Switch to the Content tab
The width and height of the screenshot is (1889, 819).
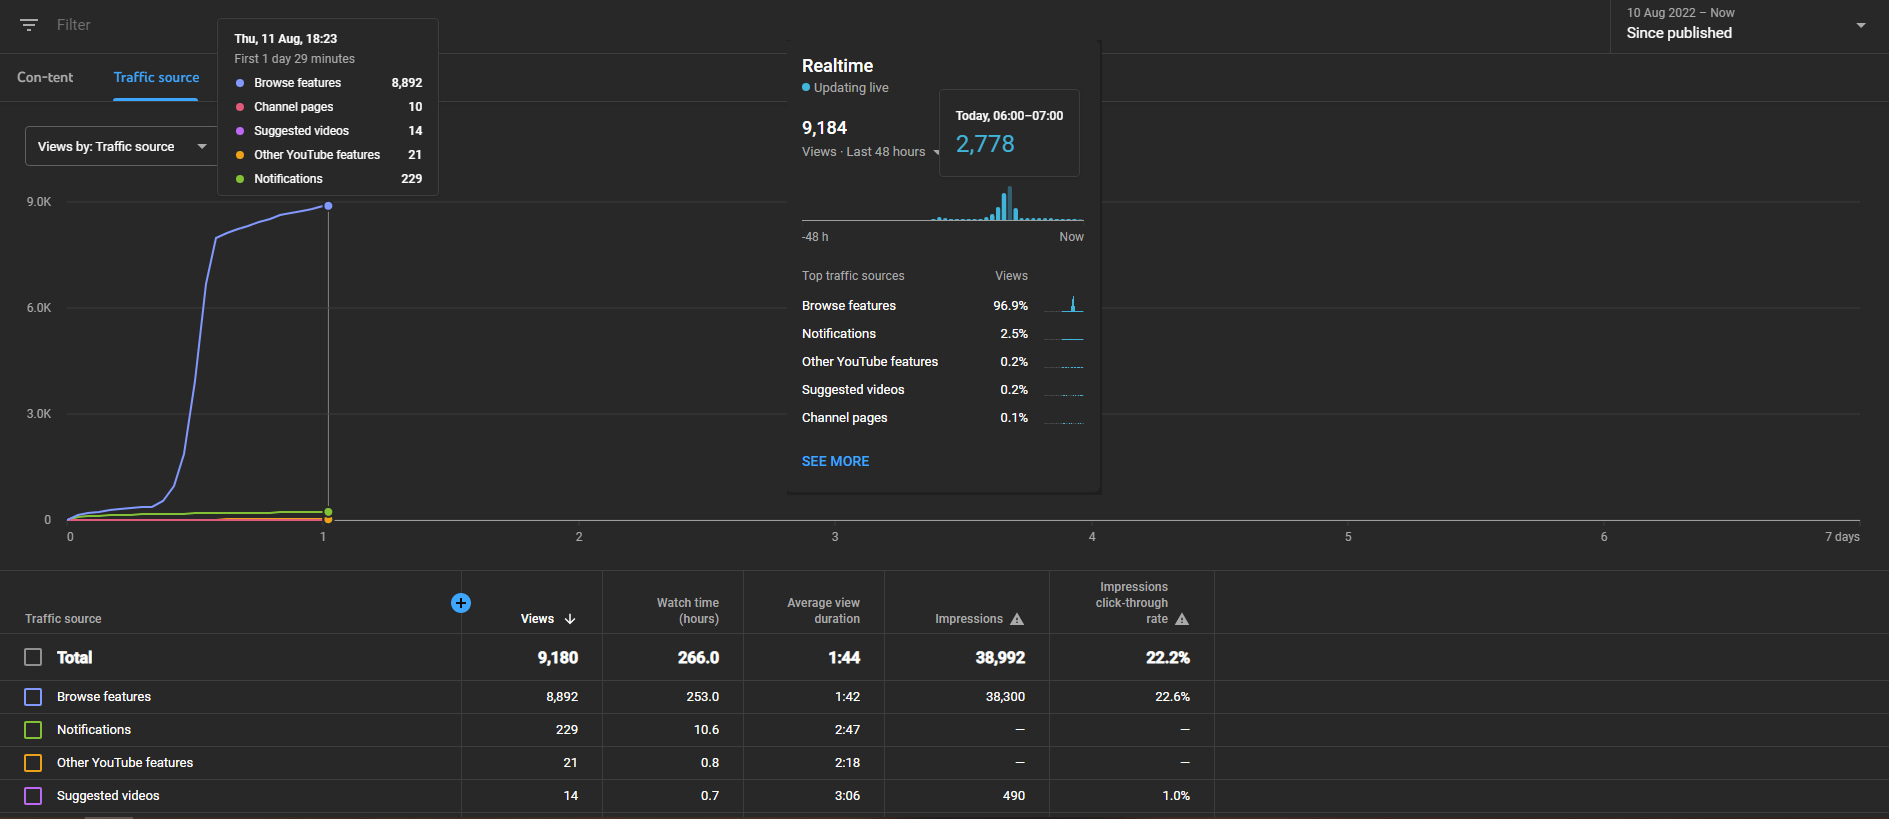[x=45, y=77]
